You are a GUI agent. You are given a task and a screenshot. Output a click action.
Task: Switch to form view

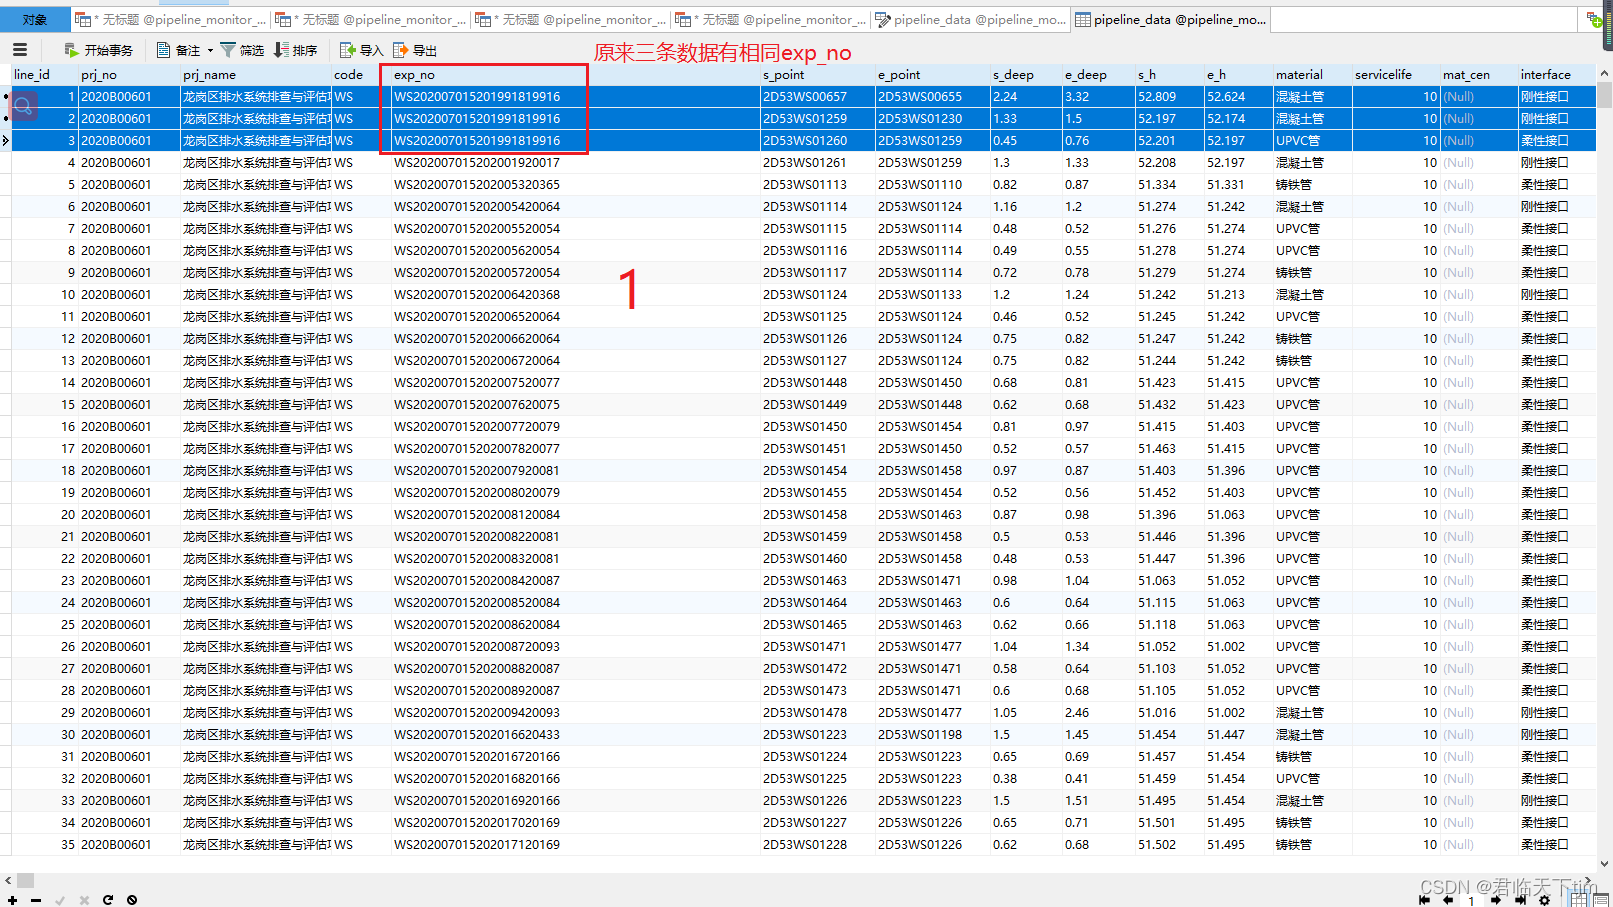pyautogui.click(x=1599, y=899)
